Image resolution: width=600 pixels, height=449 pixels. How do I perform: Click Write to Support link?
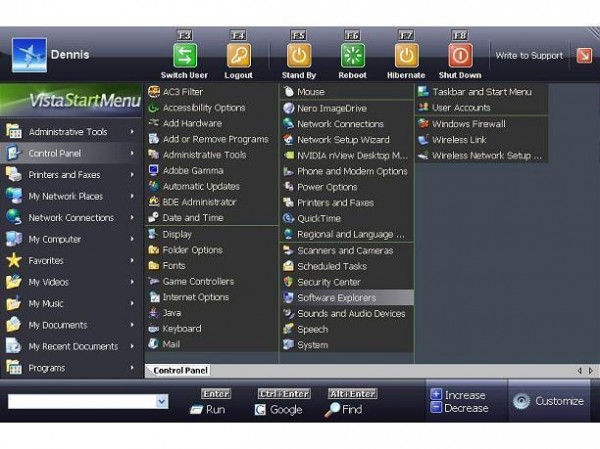click(x=529, y=56)
